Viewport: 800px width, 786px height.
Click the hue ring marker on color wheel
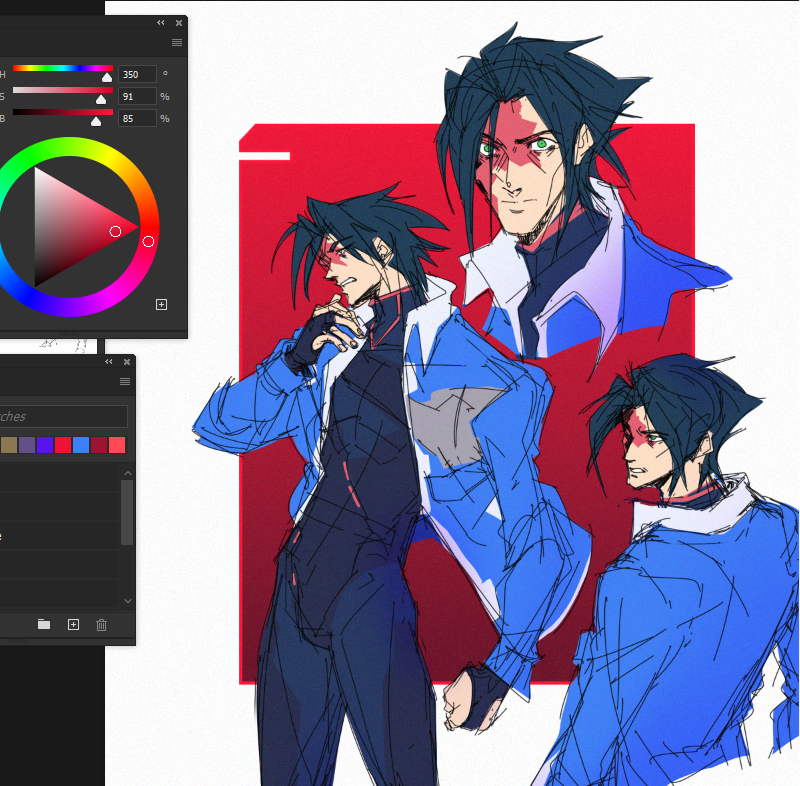(x=148, y=241)
